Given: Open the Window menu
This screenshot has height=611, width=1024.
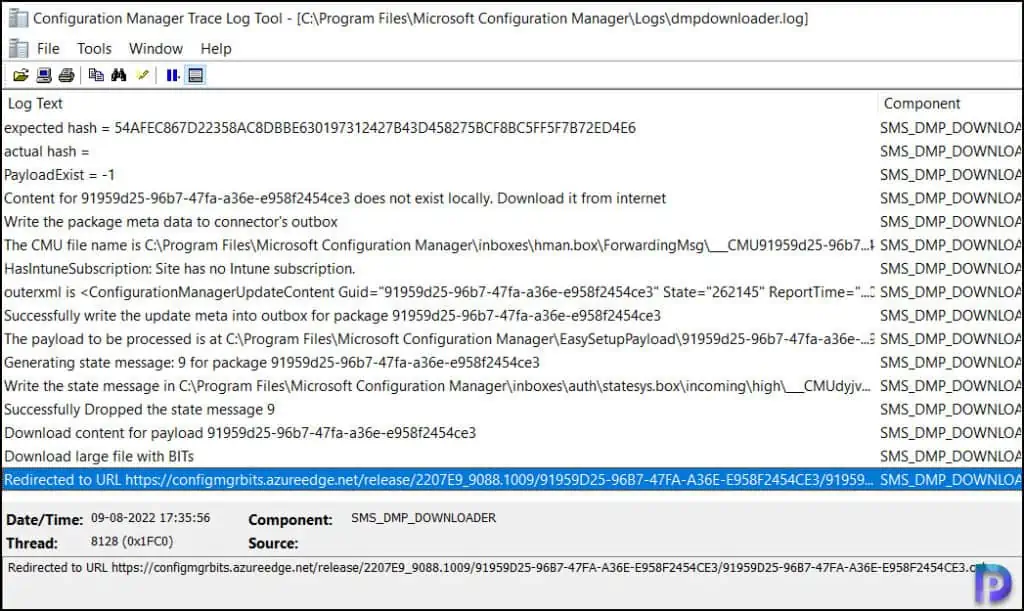Looking at the screenshot, I should click(155, 48).
